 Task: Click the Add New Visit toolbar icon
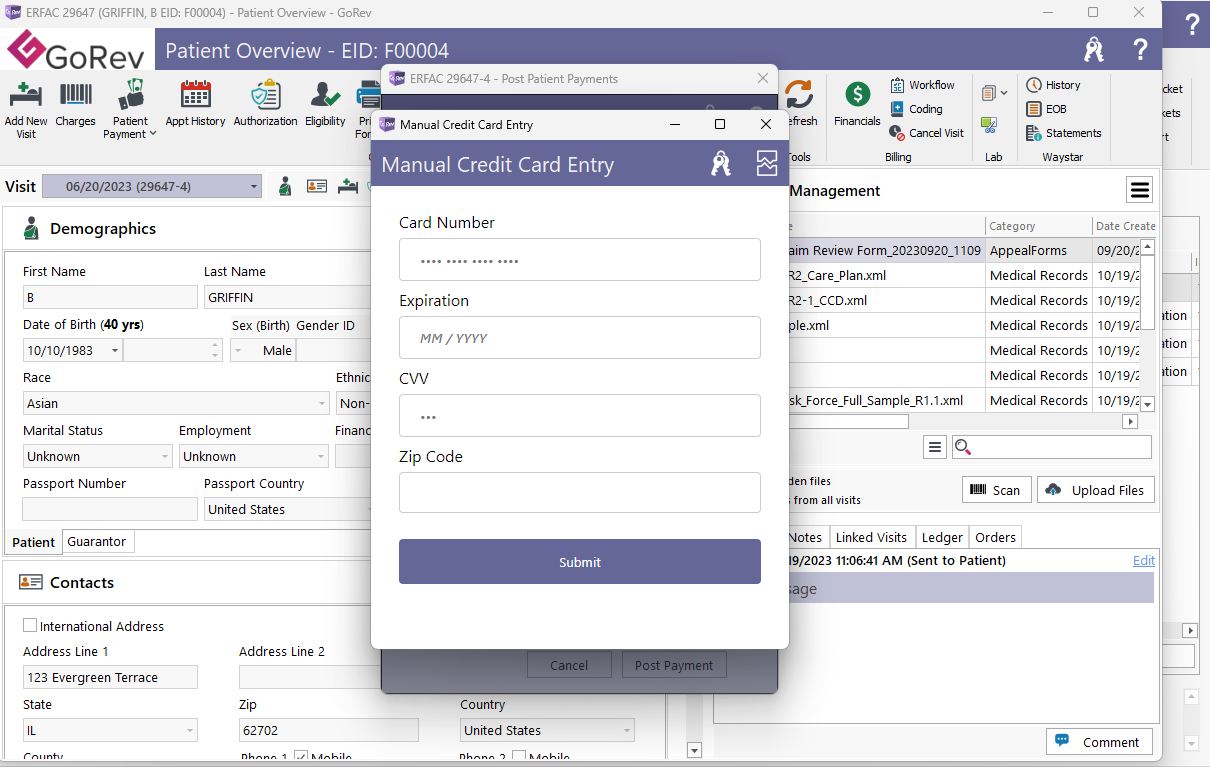(x=26, y=108)
